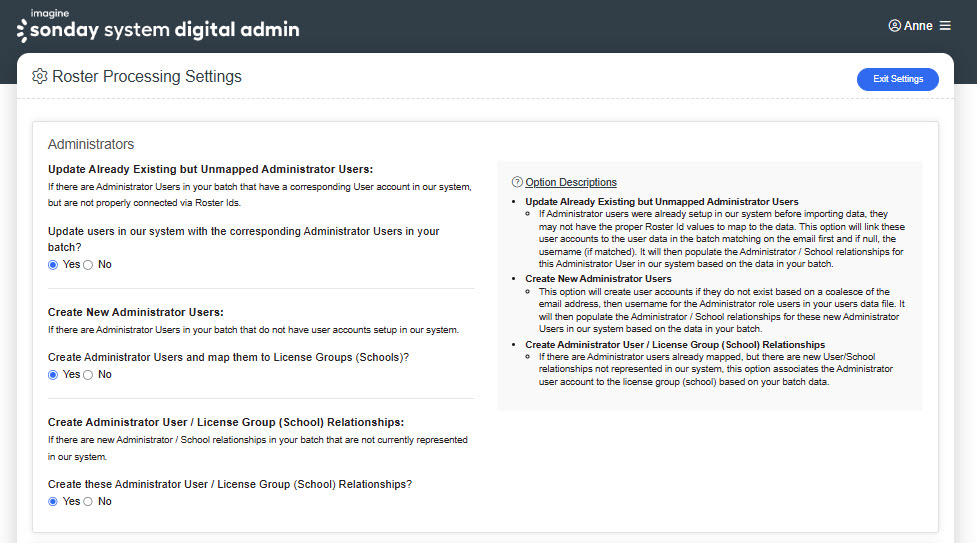
Task: Click the Create Administrator User / License Group Relationships description bullet
Action: coord(675,344)
